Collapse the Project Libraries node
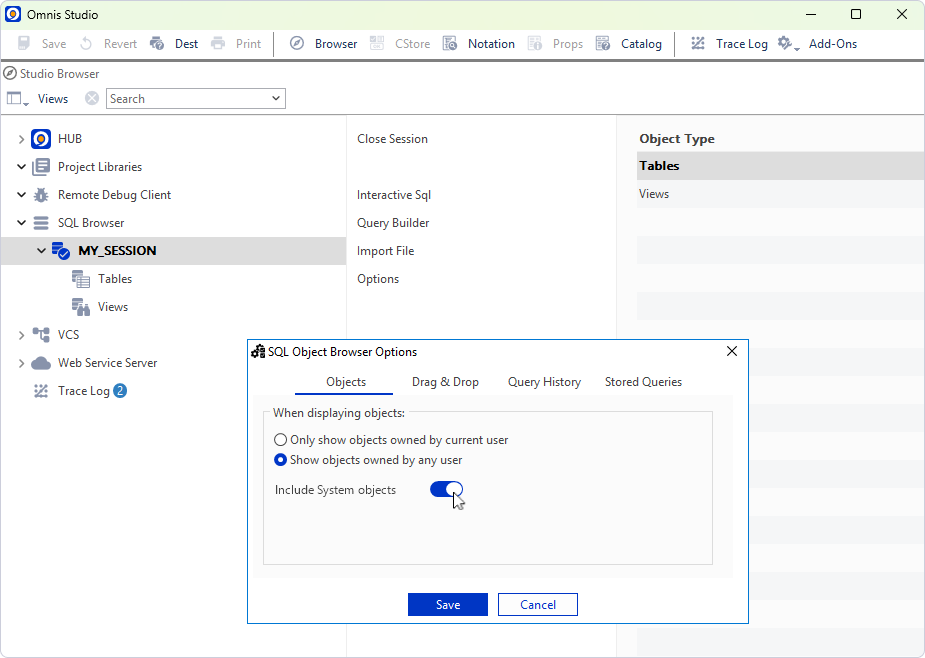This screenshot has width=925, height=658. (21, 167)
